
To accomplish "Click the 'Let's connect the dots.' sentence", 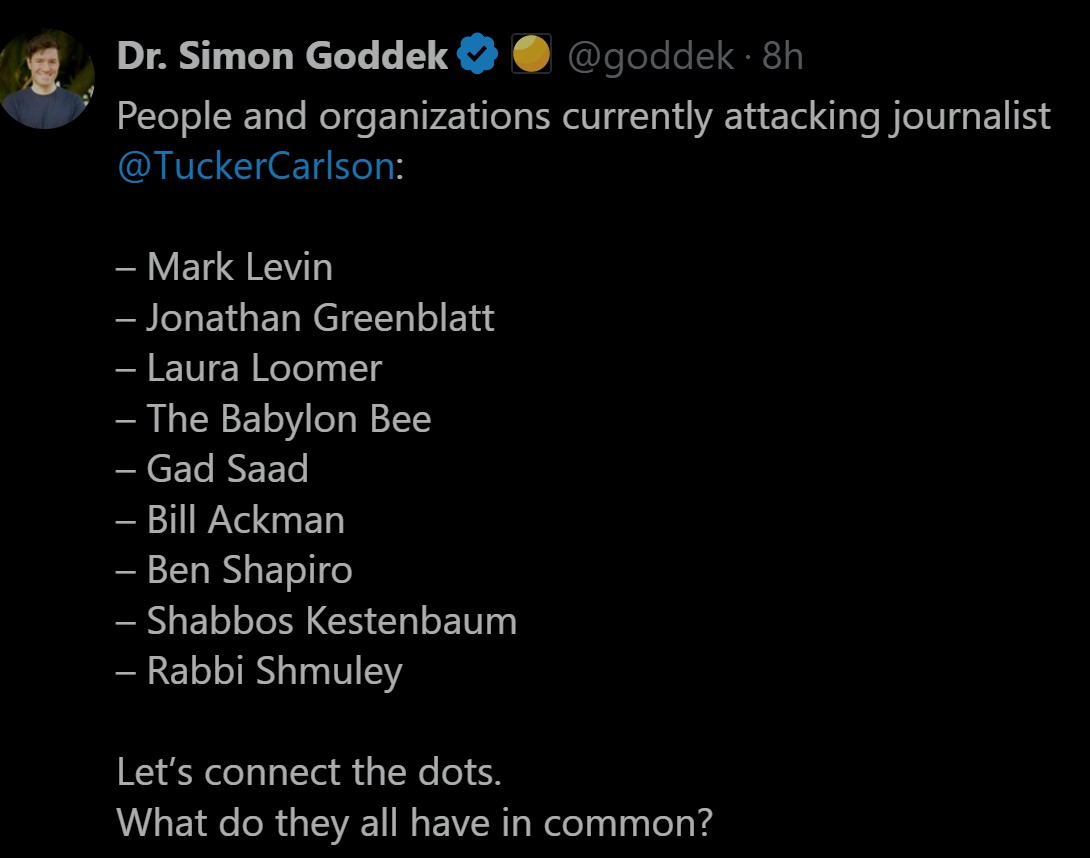I will pos(309,772).
